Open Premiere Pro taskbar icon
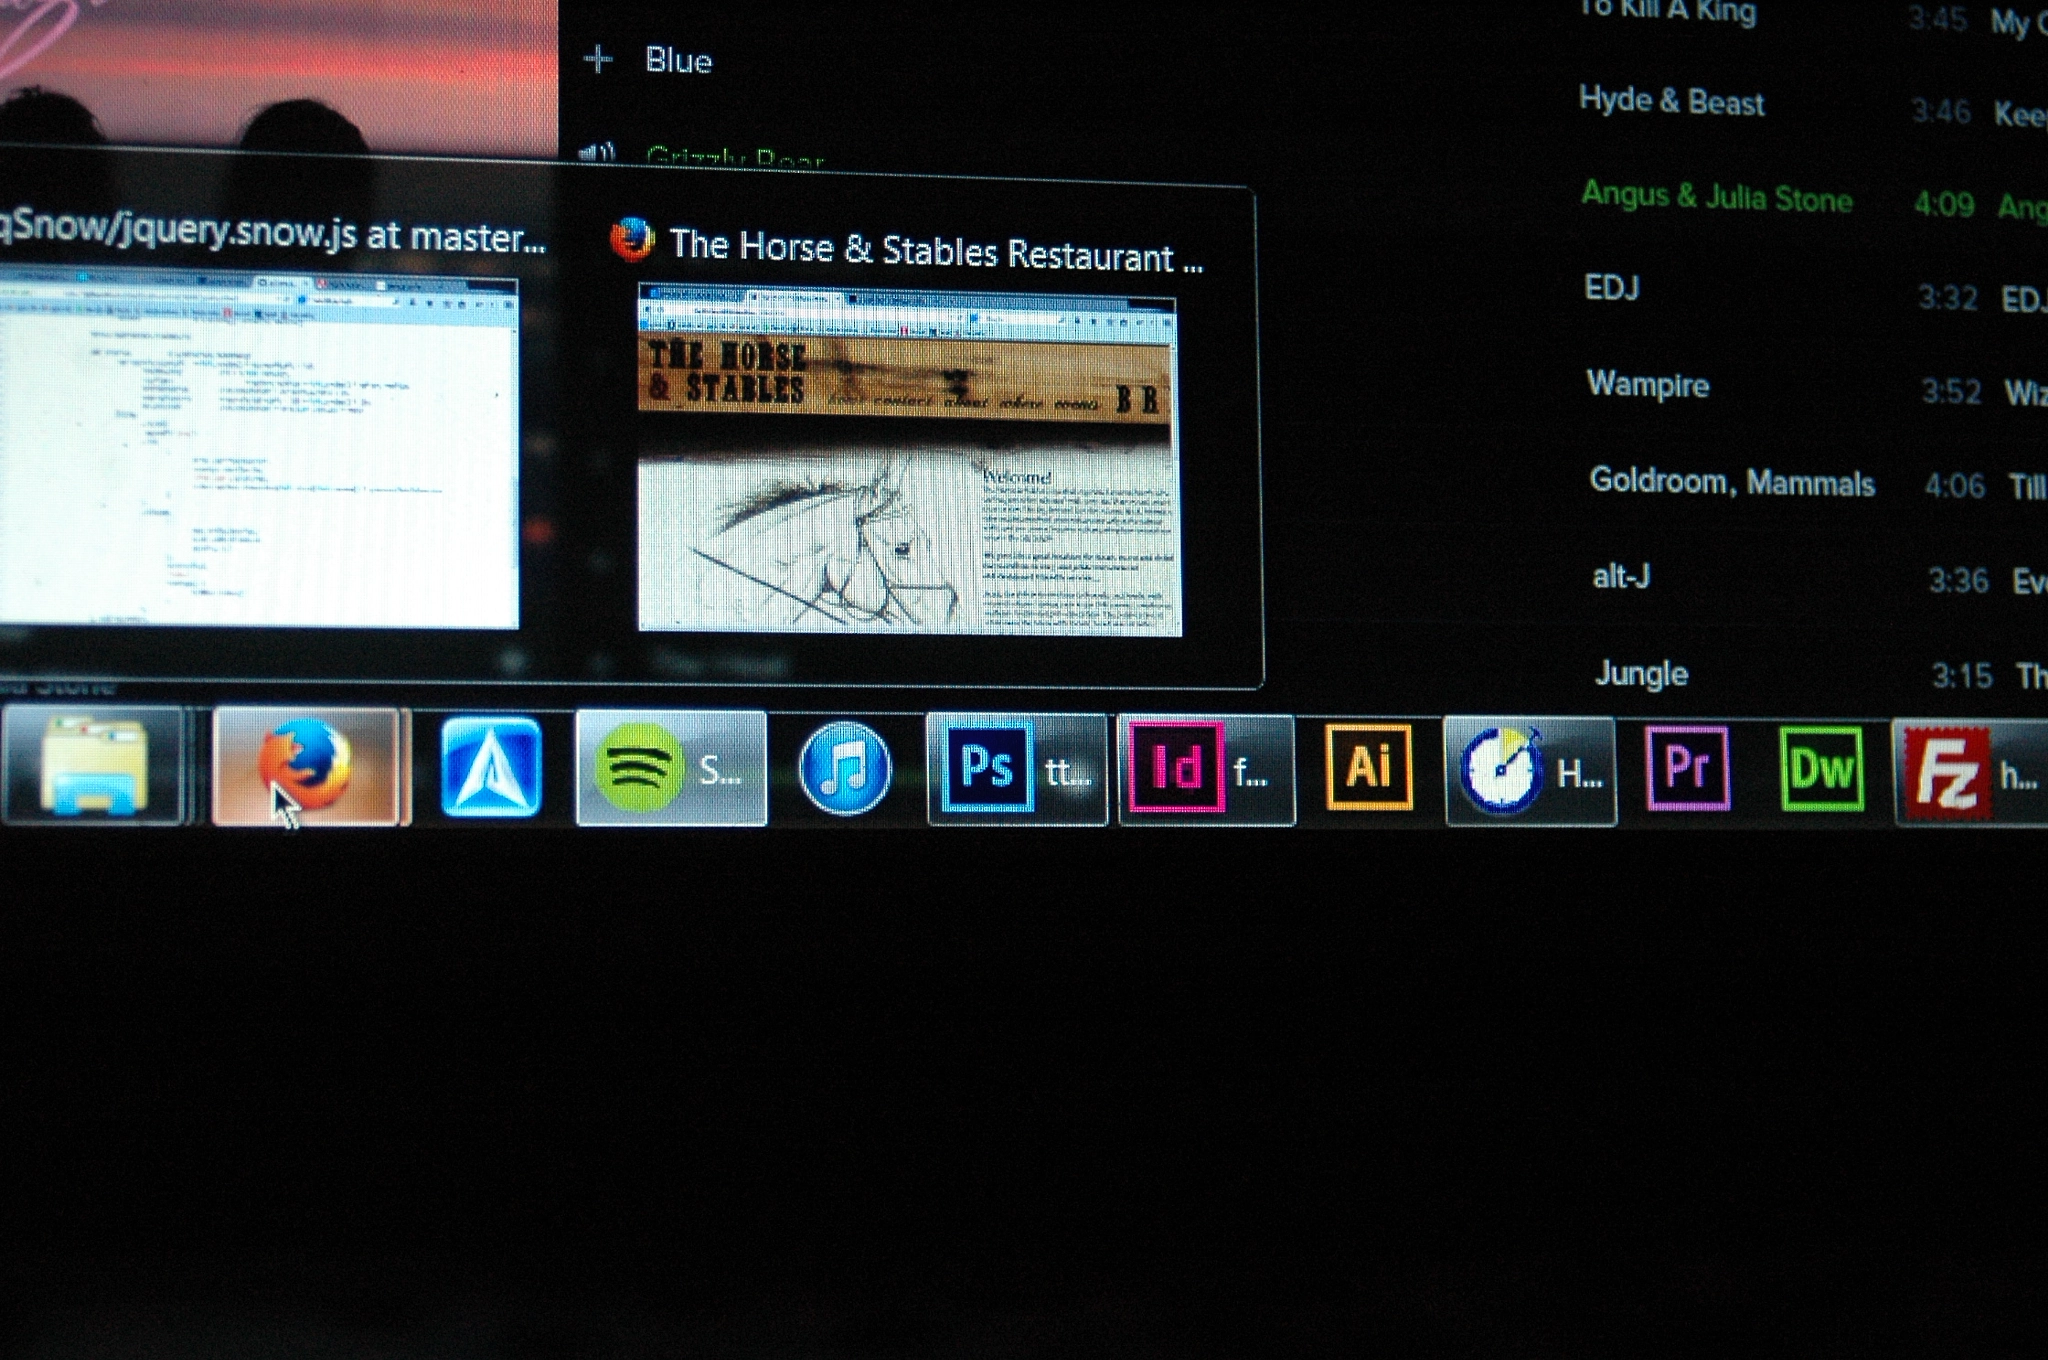Screen dimensions: 2048x1360 click(x=1688, y=769)
